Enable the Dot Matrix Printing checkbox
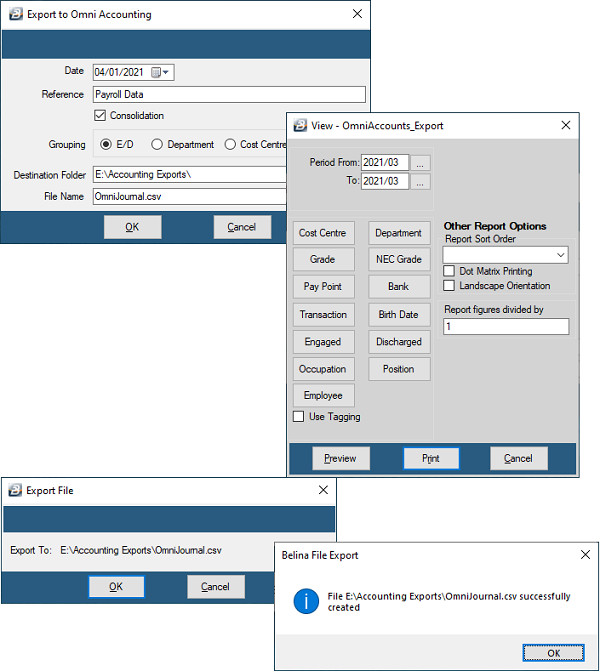The width and height of the screenshot is (600, 671). click(449, 271)
